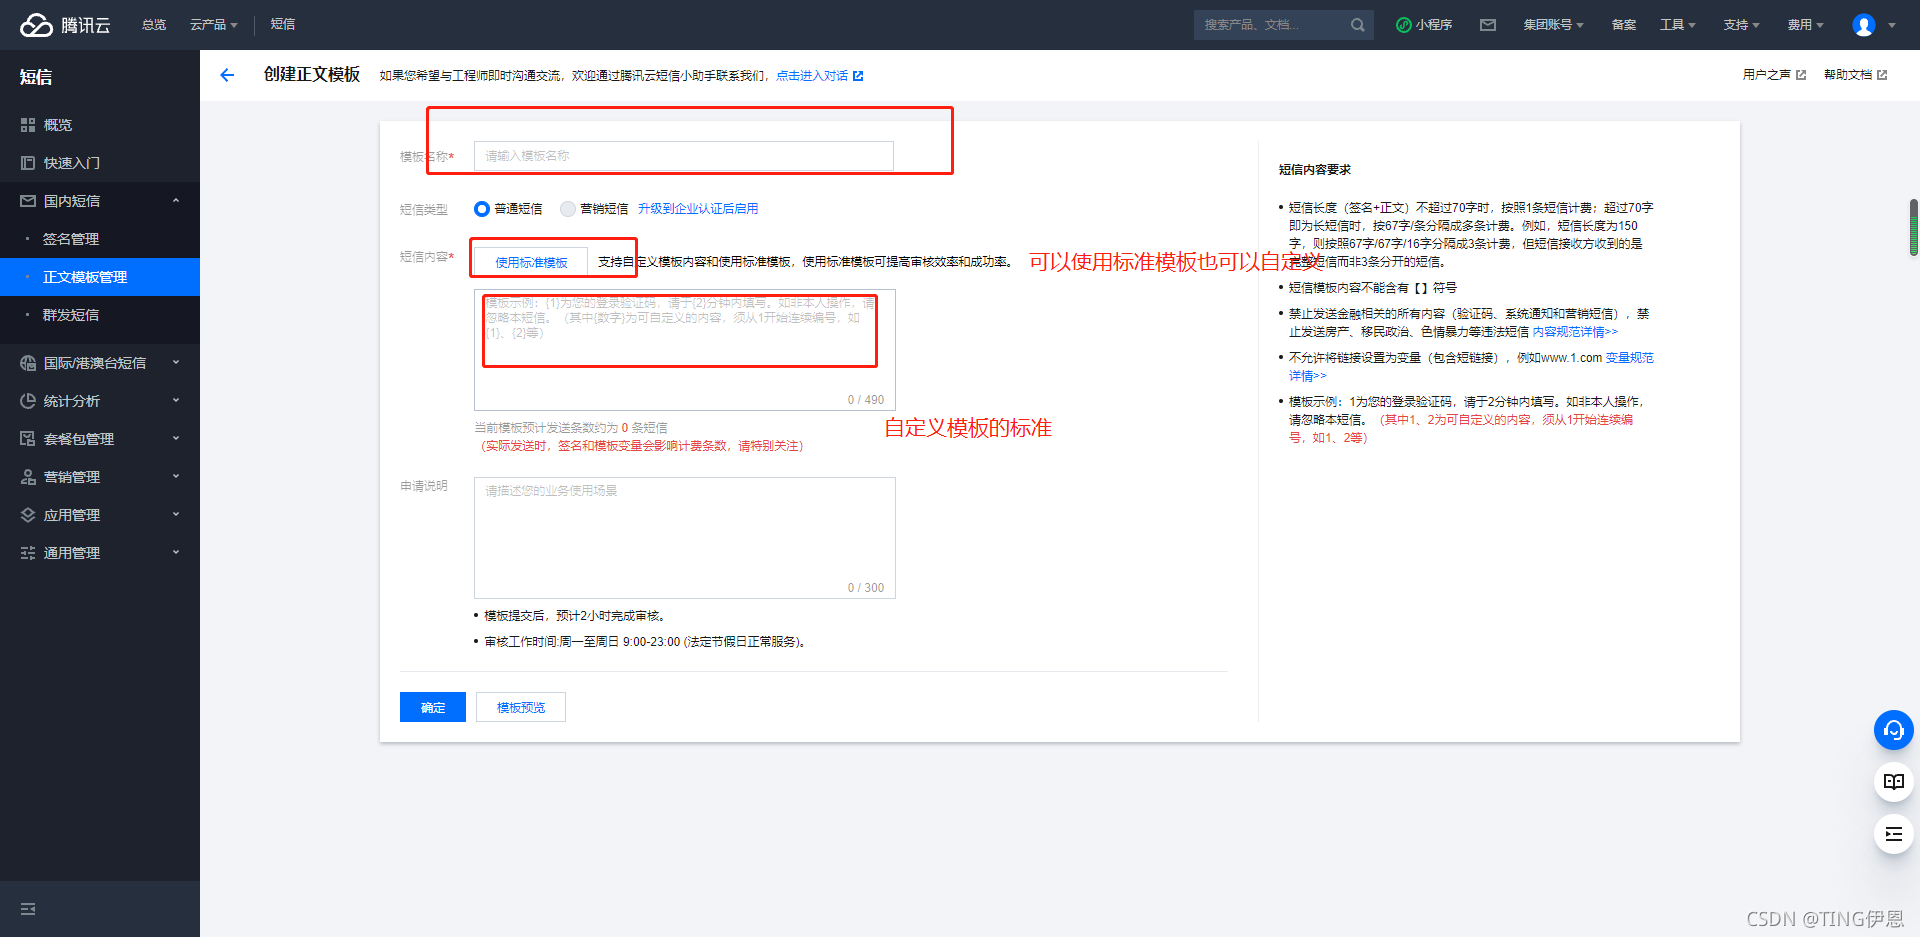Open the 用户之声 link

point(1766,75)
